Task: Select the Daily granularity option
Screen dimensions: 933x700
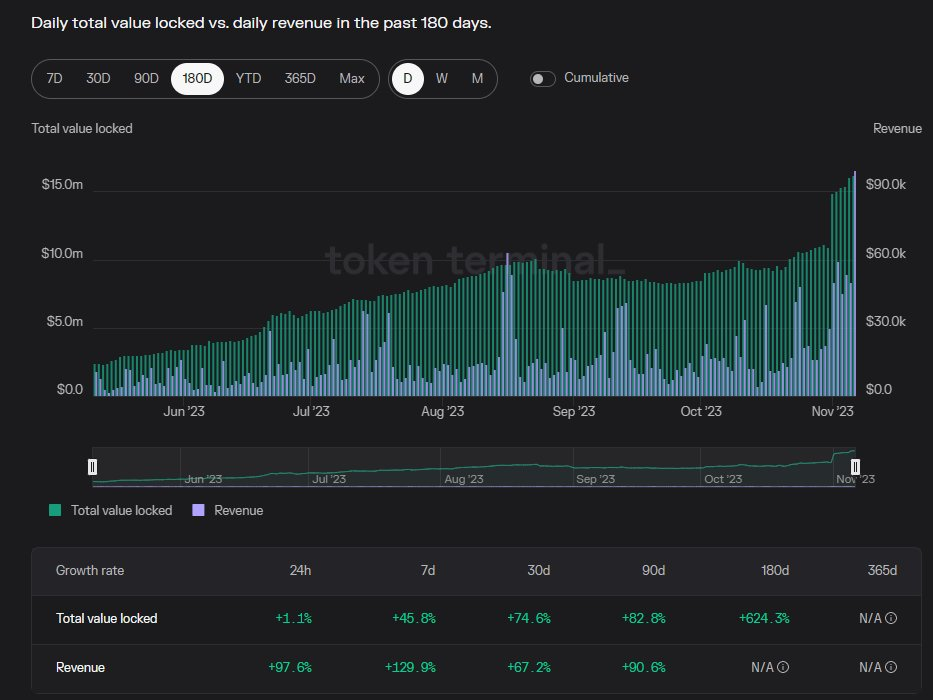Action: click(x=408, y=78)
